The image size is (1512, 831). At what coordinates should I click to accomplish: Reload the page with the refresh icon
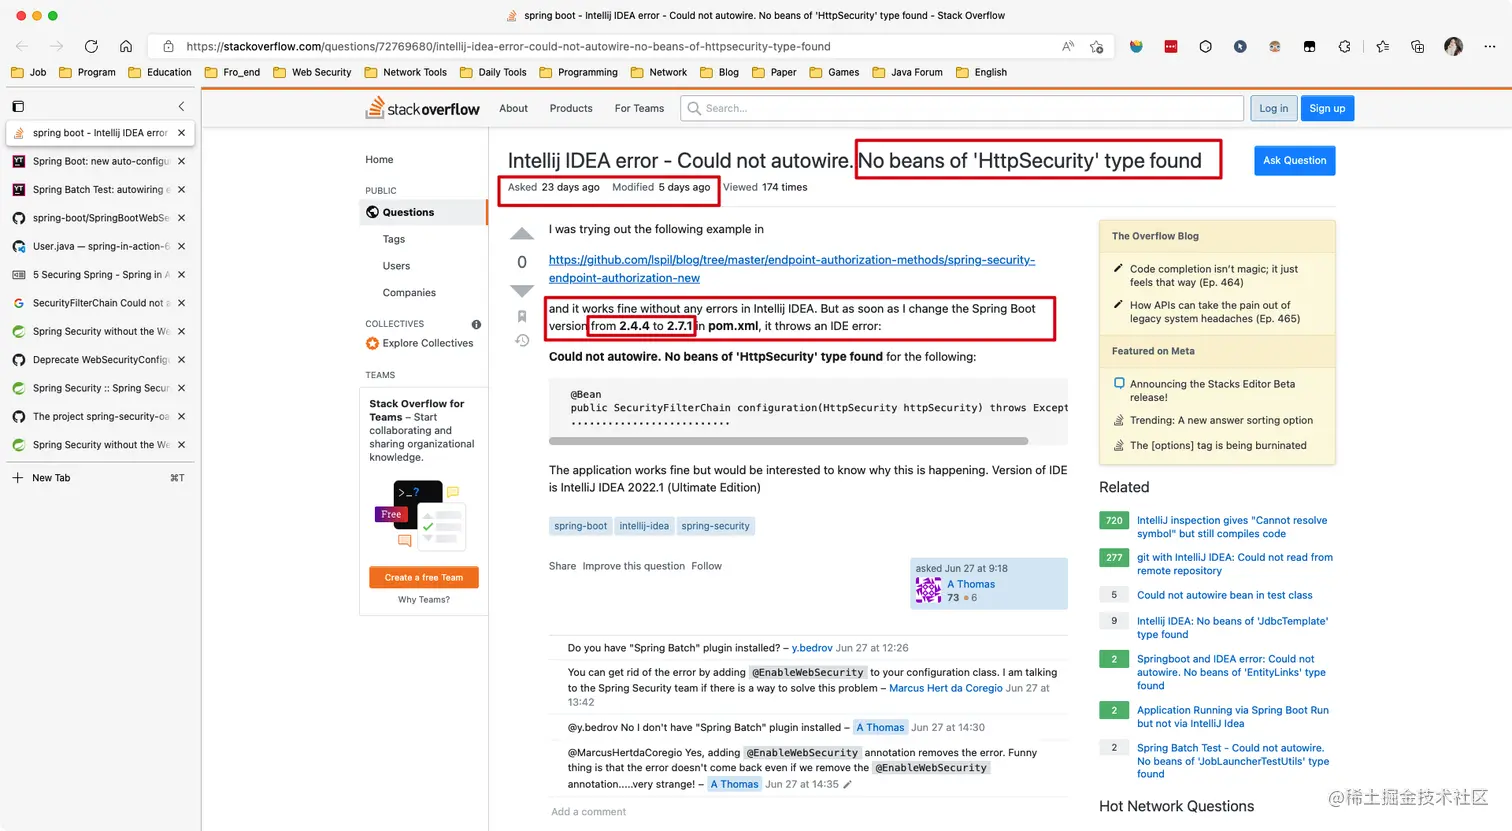pyautogui.click(x=91, y=46)
